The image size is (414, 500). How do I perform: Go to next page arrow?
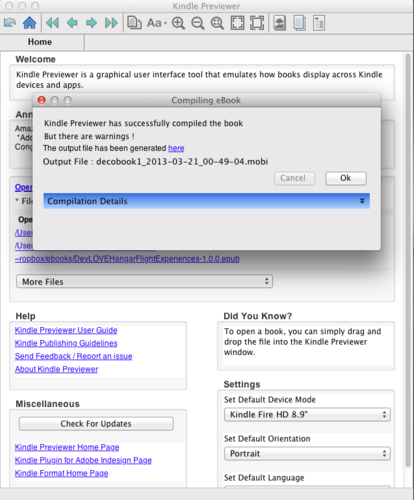91,23
